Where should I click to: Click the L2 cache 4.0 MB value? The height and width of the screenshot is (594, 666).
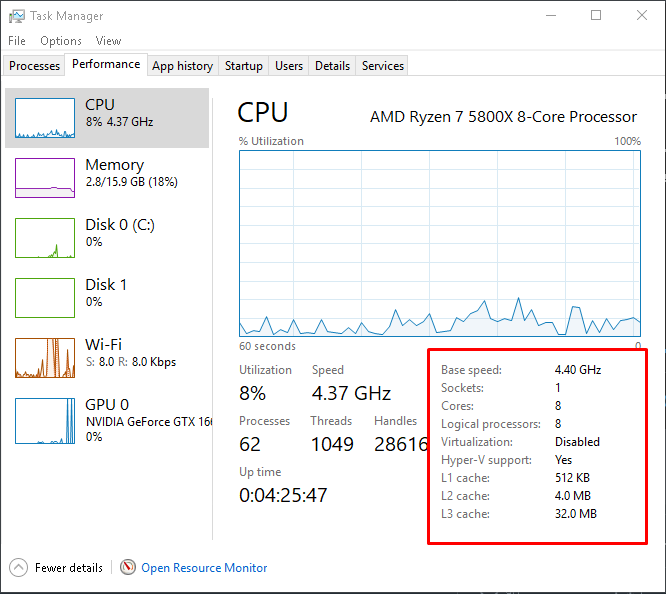pyautogui.click(x=573, y=496)
